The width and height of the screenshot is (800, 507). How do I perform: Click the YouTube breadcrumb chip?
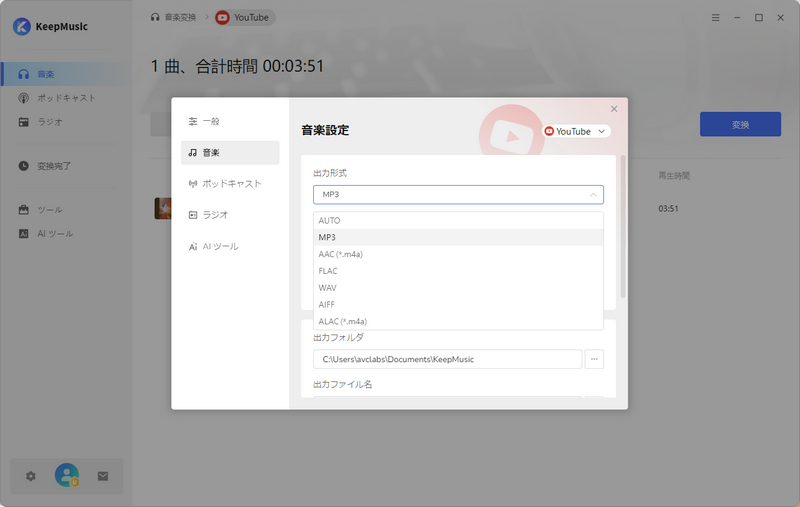[245, 17]
